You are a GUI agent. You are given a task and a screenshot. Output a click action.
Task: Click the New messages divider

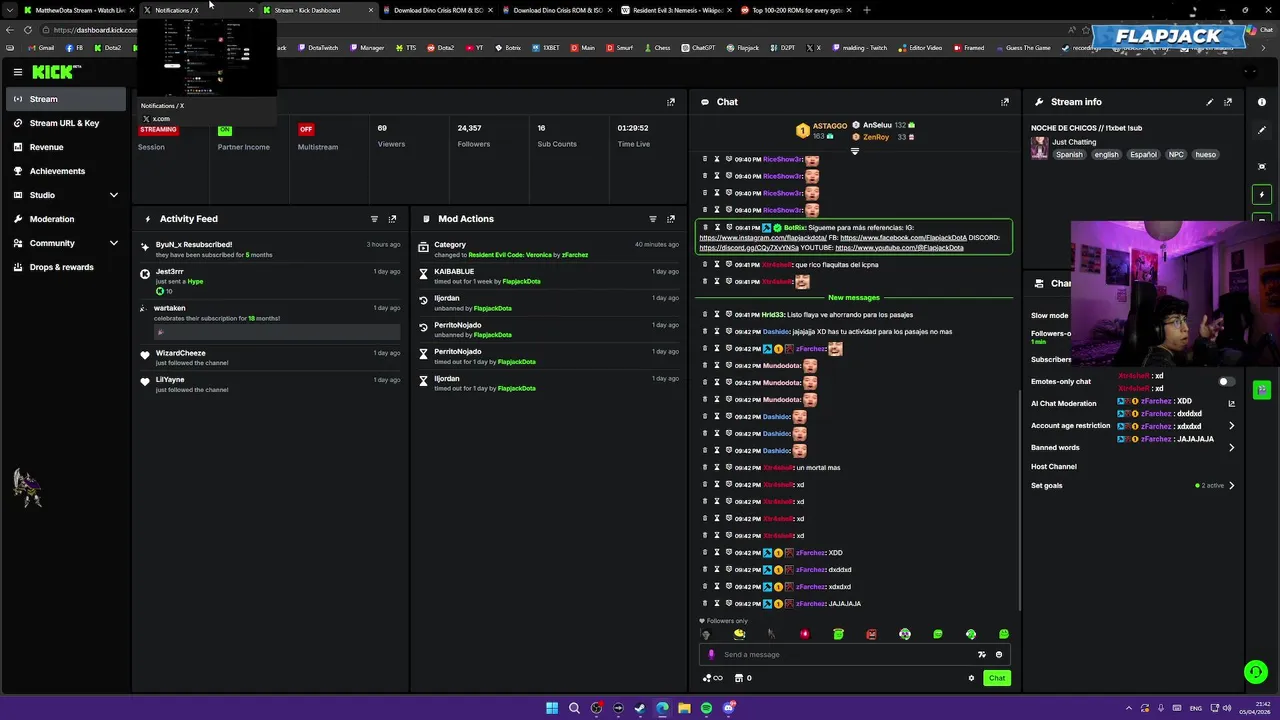click(x=854, y=298)
